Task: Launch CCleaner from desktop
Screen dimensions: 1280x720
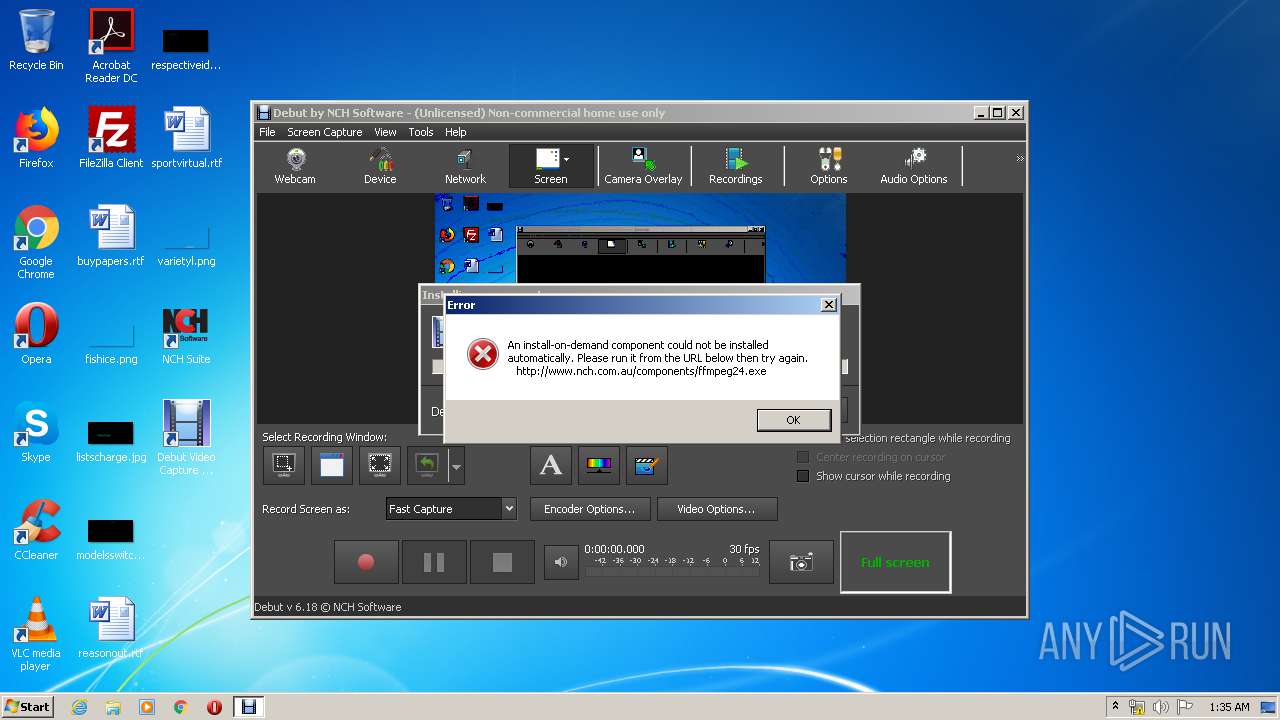Action: (x=36, y=530)
